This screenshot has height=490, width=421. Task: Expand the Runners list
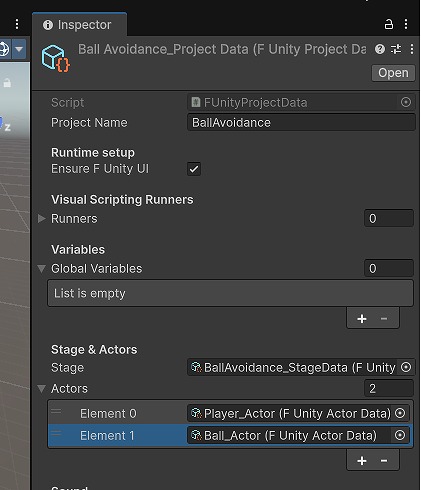pos(41,219)
